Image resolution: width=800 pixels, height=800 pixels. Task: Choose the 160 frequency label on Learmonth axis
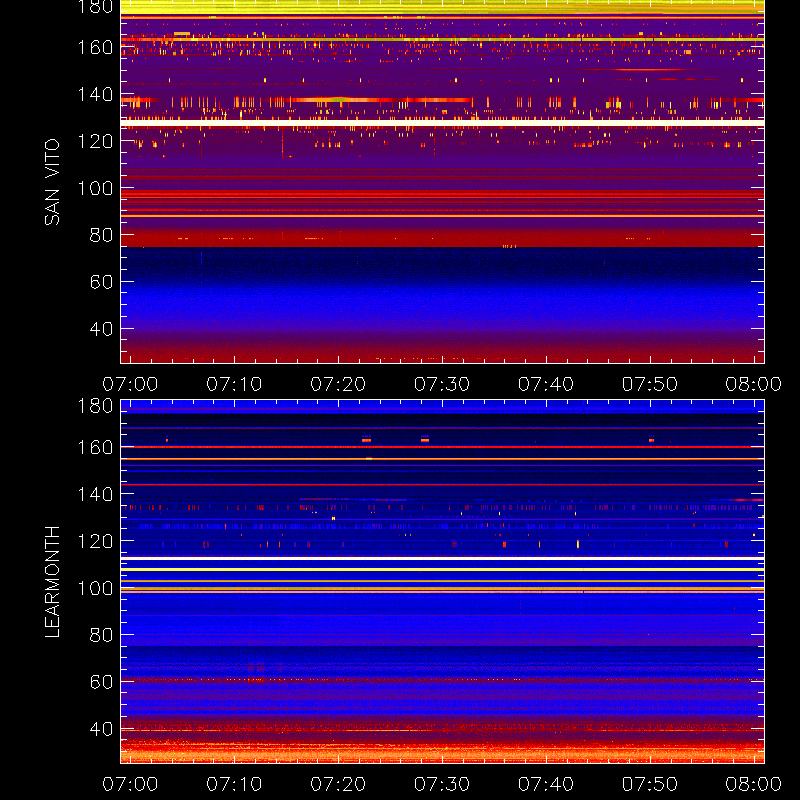tap(95, 447)
